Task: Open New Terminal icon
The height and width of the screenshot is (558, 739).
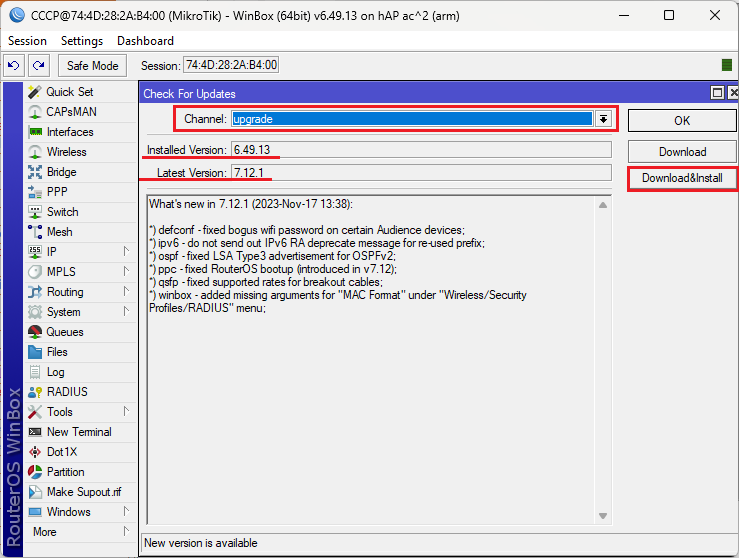Action: 34,432
